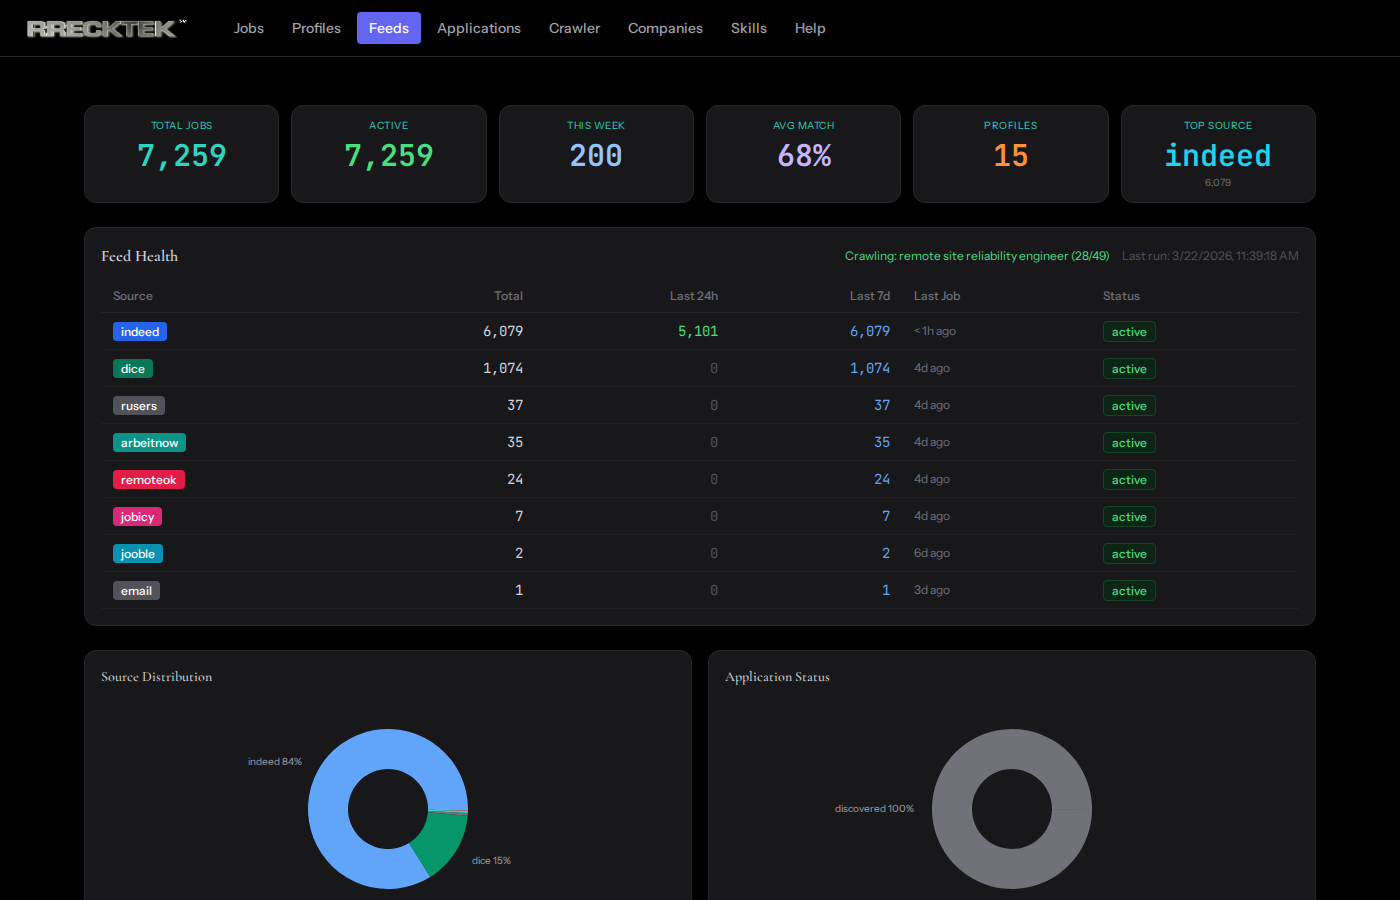Click the indeed source badge

[140, 332]
